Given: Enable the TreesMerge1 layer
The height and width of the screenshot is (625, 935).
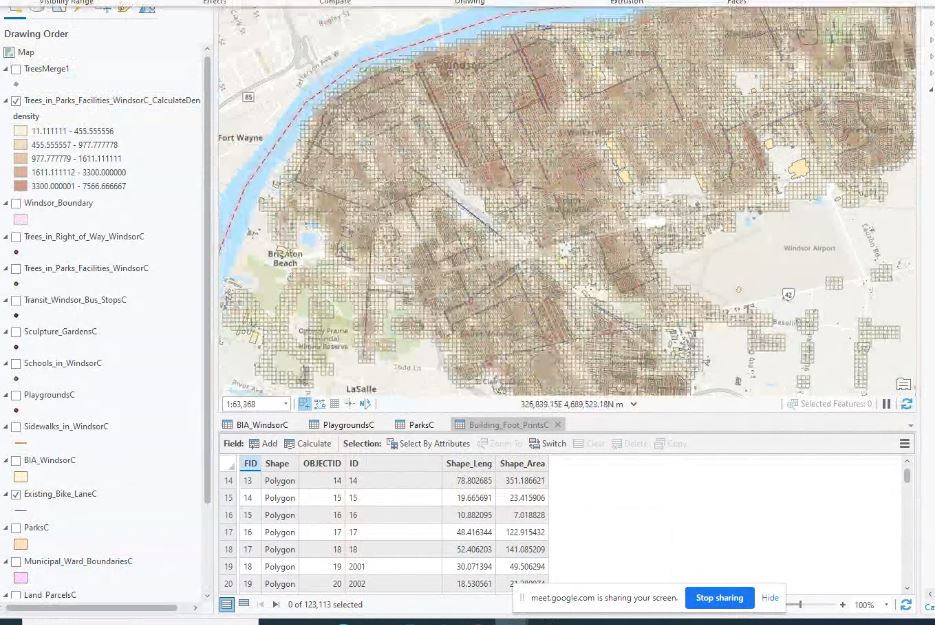Looking at the screenshot, I should tap(16, 69).
